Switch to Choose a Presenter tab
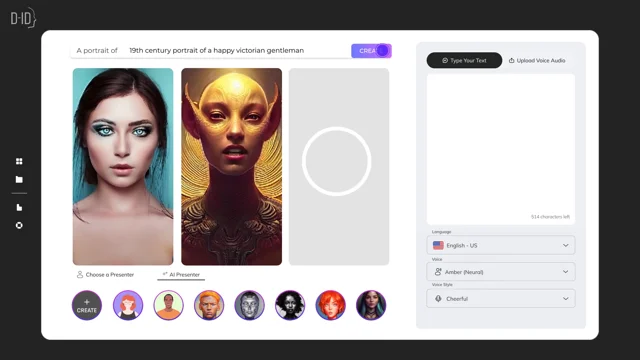Viewport: 640px width, 360px height. (x=105, y=275)
